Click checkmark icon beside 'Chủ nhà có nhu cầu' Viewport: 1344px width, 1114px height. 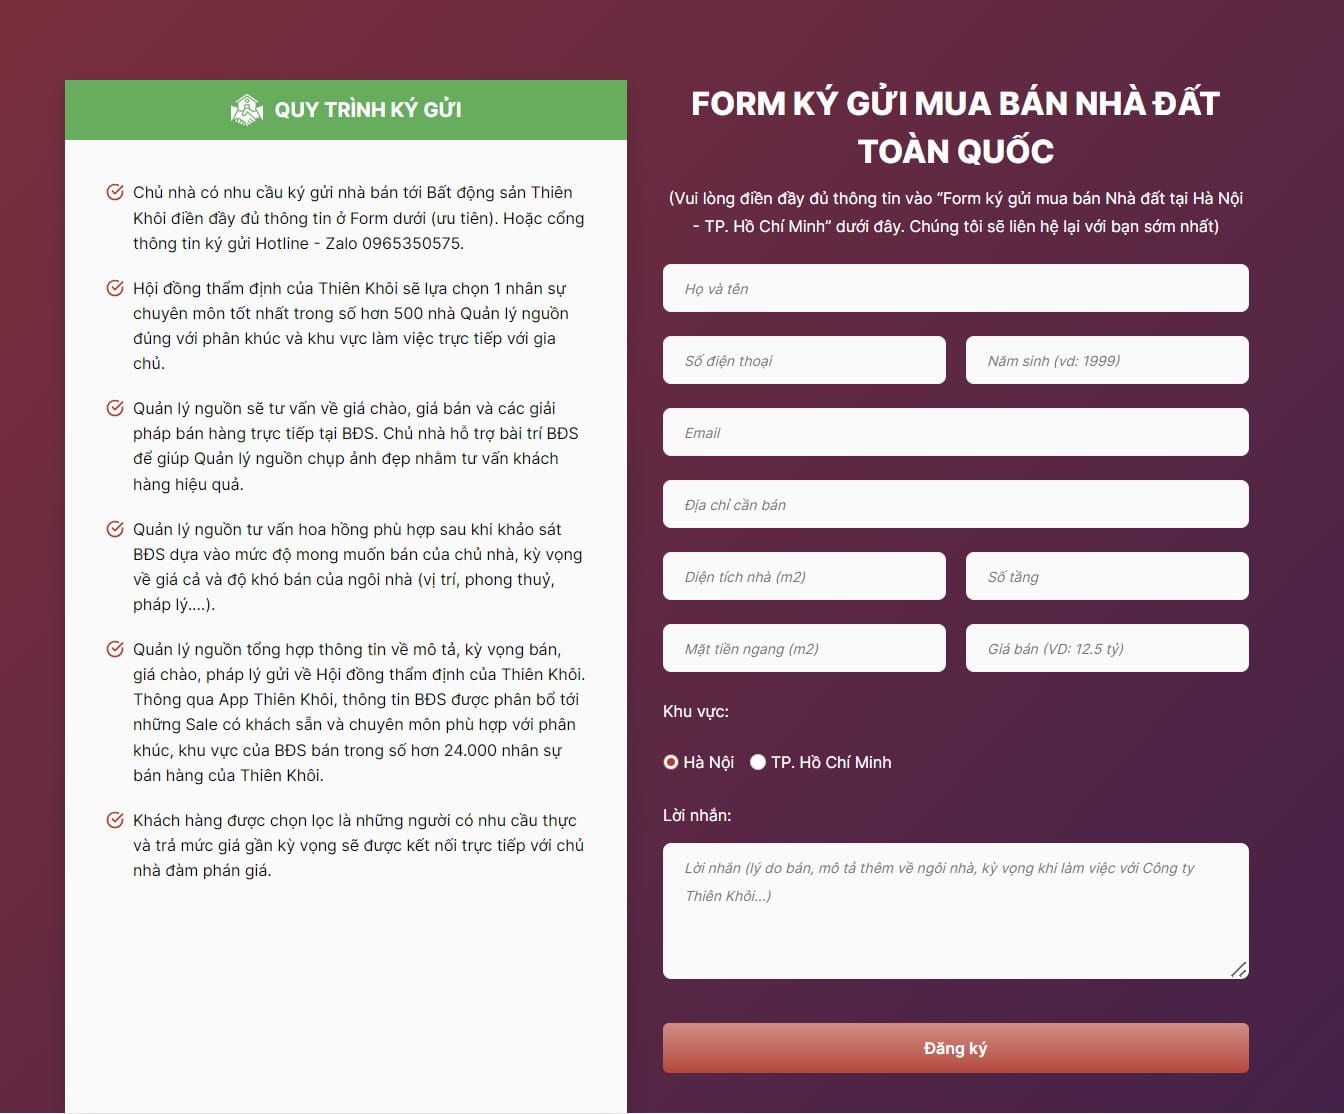[115, 192]
